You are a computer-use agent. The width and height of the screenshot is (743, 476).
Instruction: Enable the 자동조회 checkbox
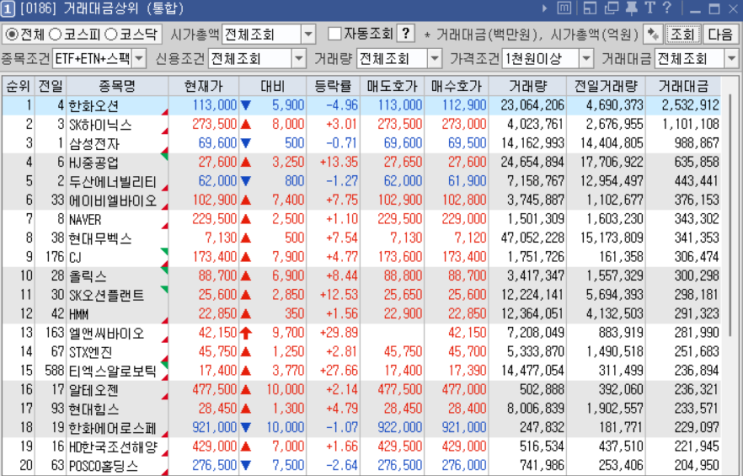335,34
